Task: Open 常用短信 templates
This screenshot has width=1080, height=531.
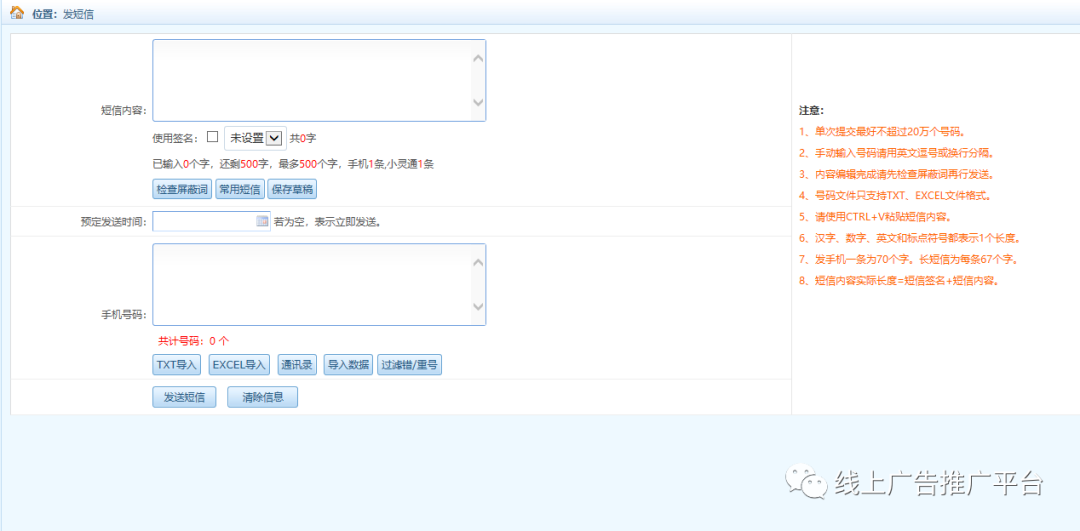Action: click(x=240, y=189)
